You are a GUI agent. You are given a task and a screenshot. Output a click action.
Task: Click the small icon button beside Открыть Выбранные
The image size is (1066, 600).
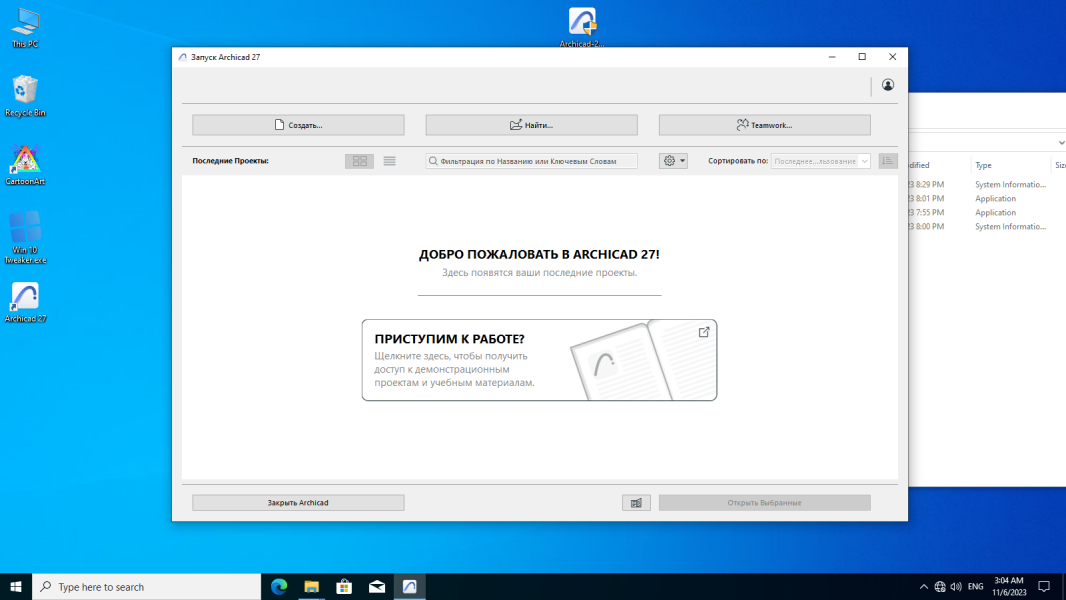tap(636, 503)
